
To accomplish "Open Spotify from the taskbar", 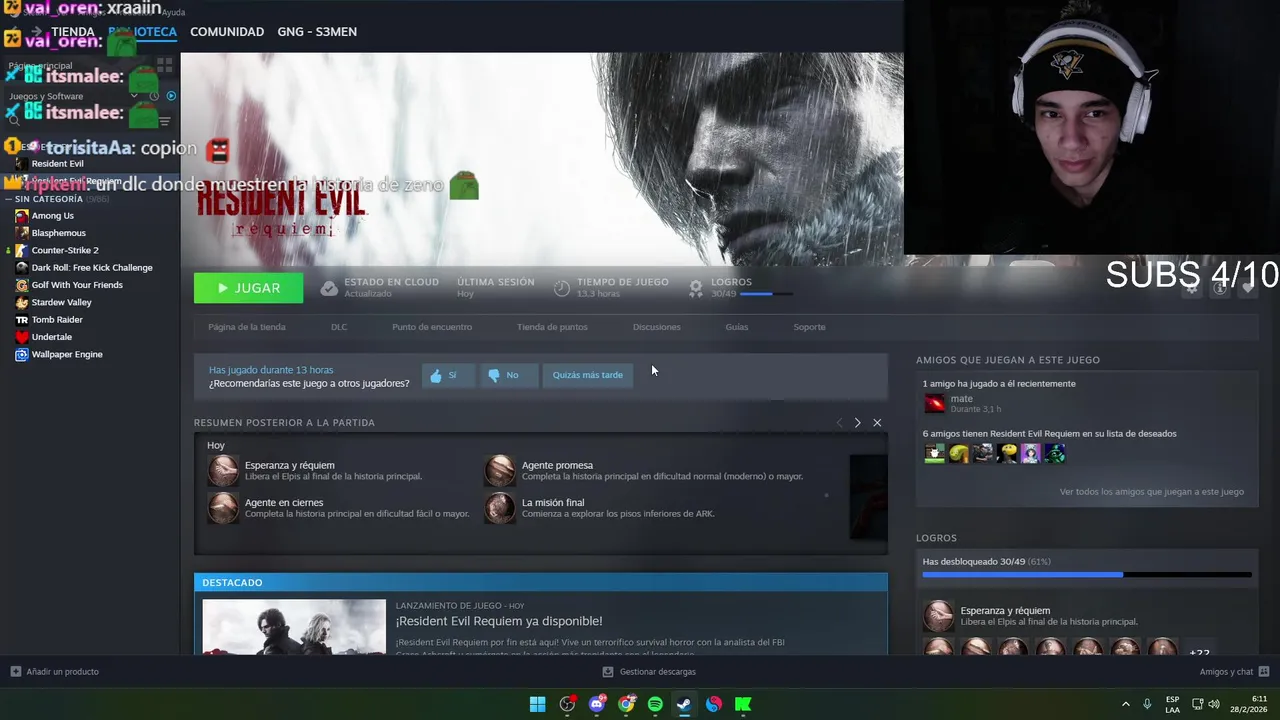I will (655, 704).
